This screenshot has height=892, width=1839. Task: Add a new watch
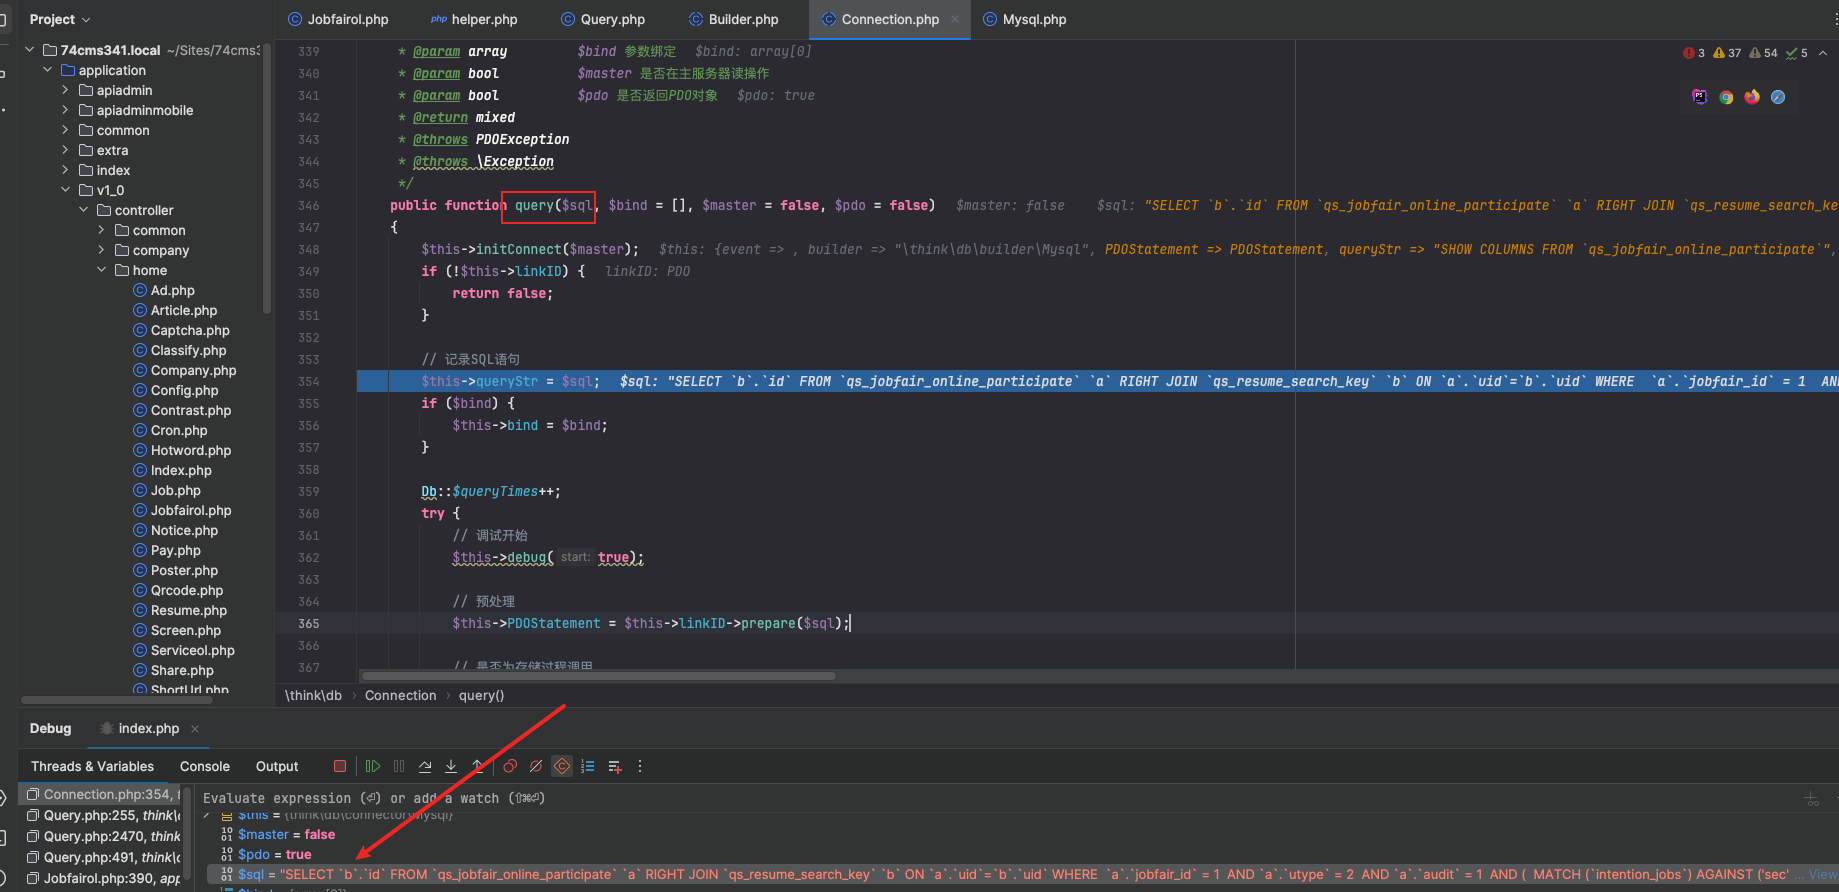(x=614, y=766)
